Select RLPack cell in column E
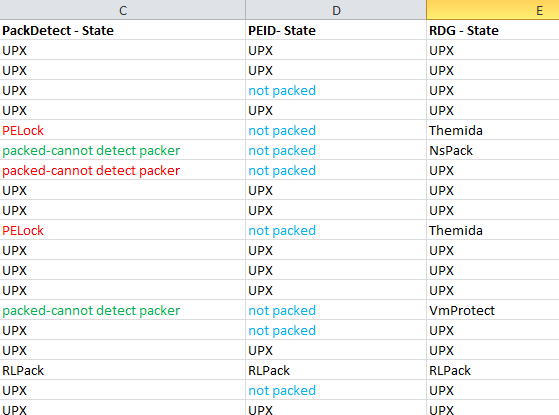This screenshot has height=415, width=559. coord(493,370)
